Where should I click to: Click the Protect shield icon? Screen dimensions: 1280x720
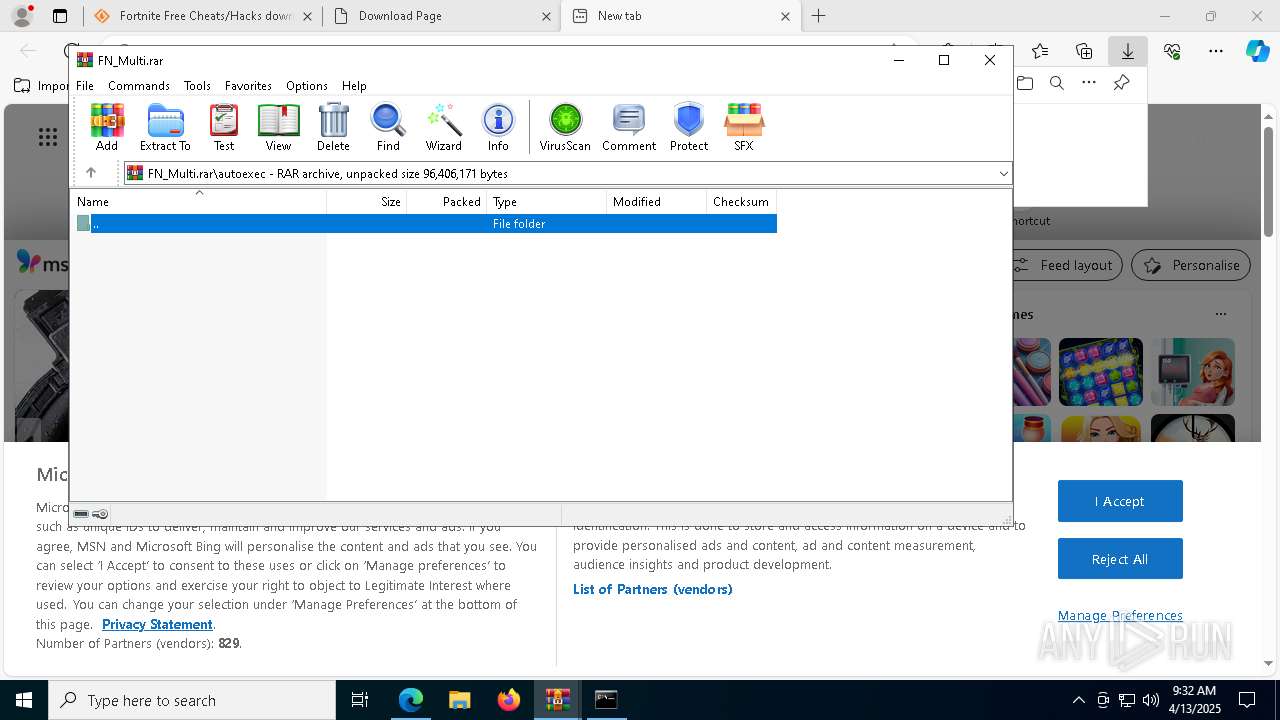[x=689, y=127]
